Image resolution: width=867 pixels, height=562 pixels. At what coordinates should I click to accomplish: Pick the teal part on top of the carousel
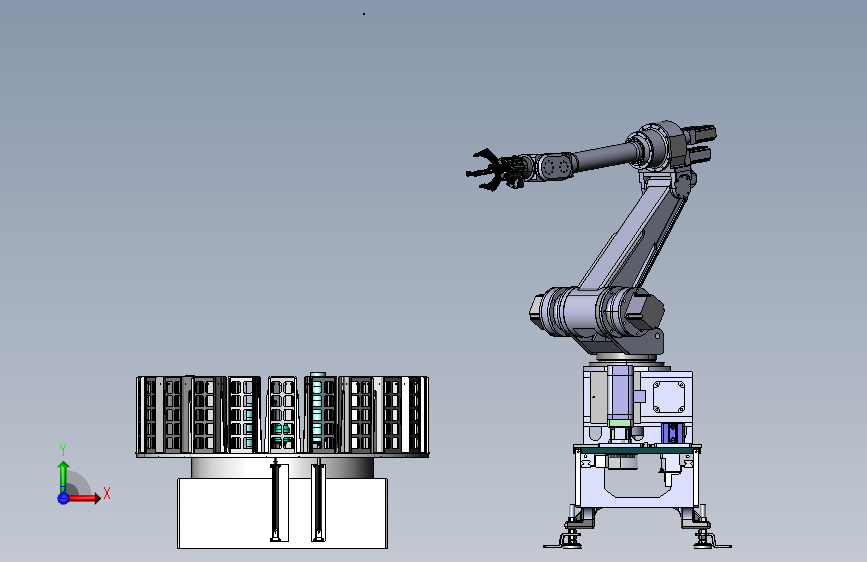[318, 374]
